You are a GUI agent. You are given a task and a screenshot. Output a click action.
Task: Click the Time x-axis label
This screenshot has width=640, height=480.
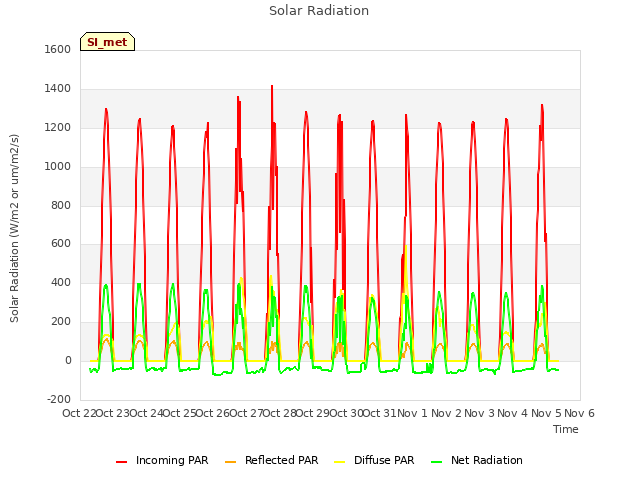[x=566, y=429]
